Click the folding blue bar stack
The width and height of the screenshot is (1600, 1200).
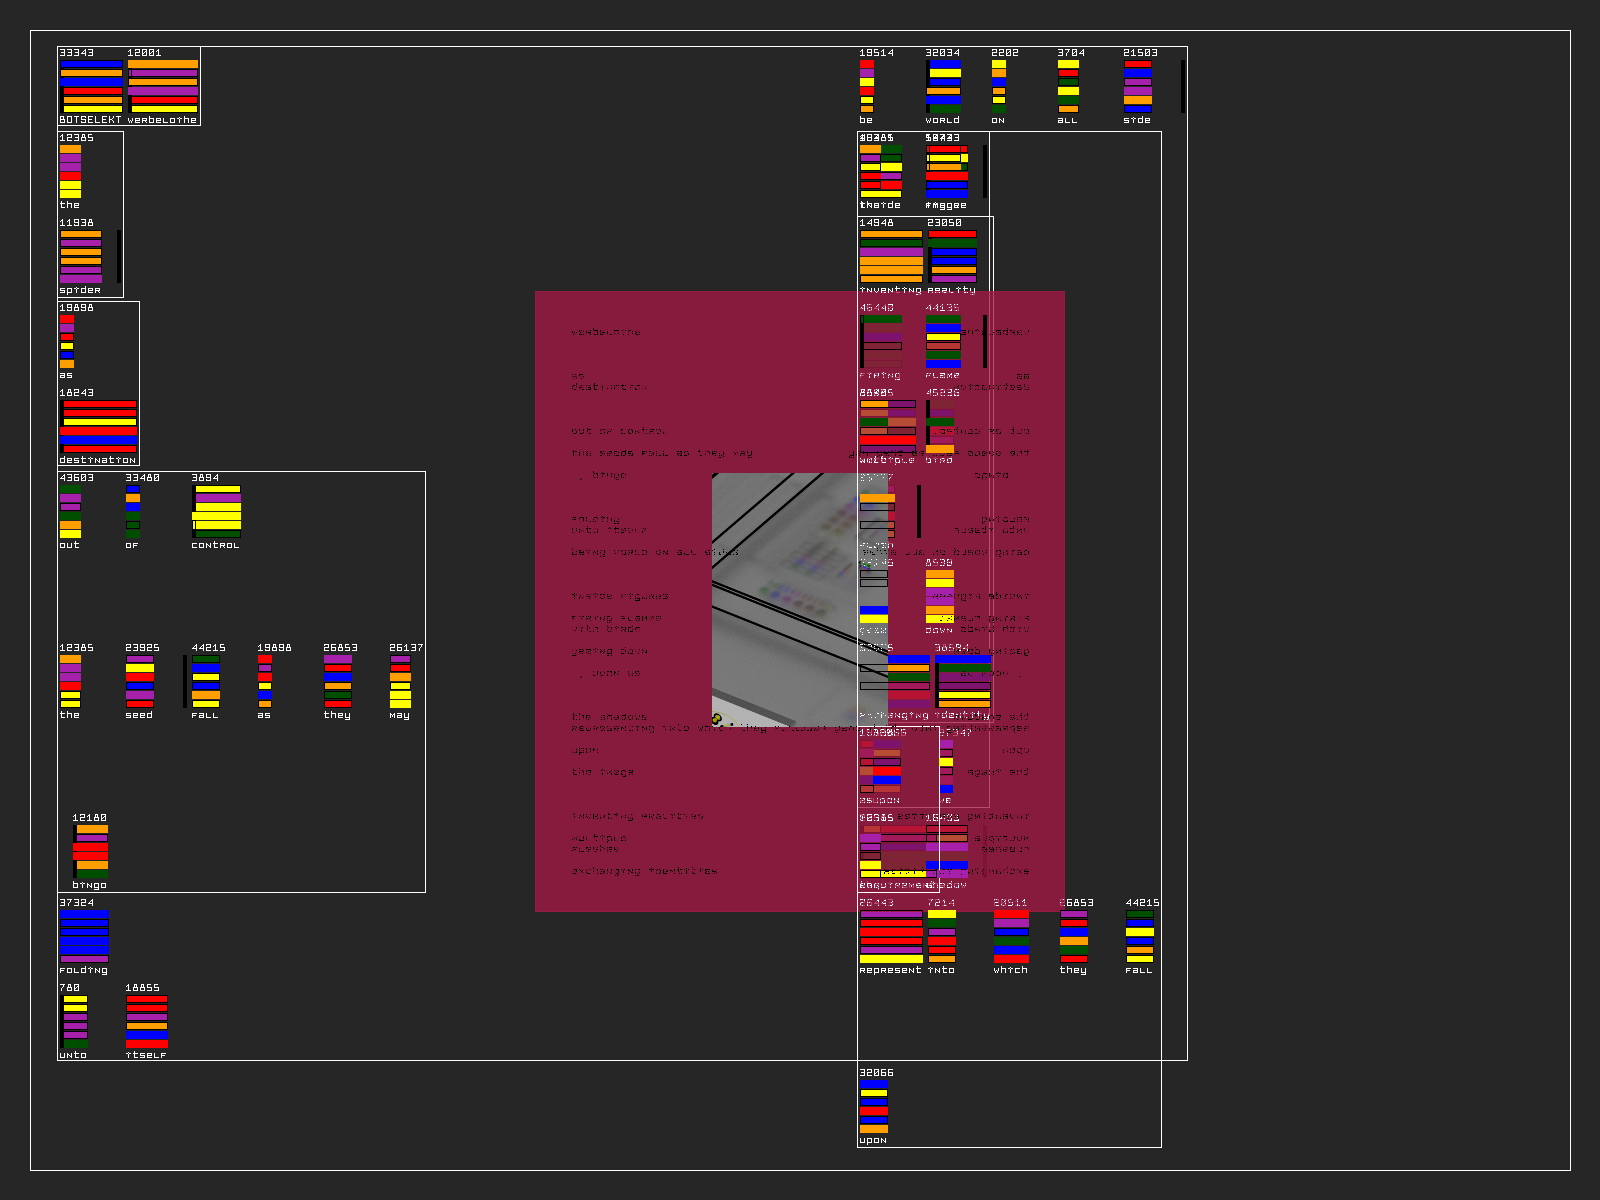pyautogui.click(x=84, y=936)
